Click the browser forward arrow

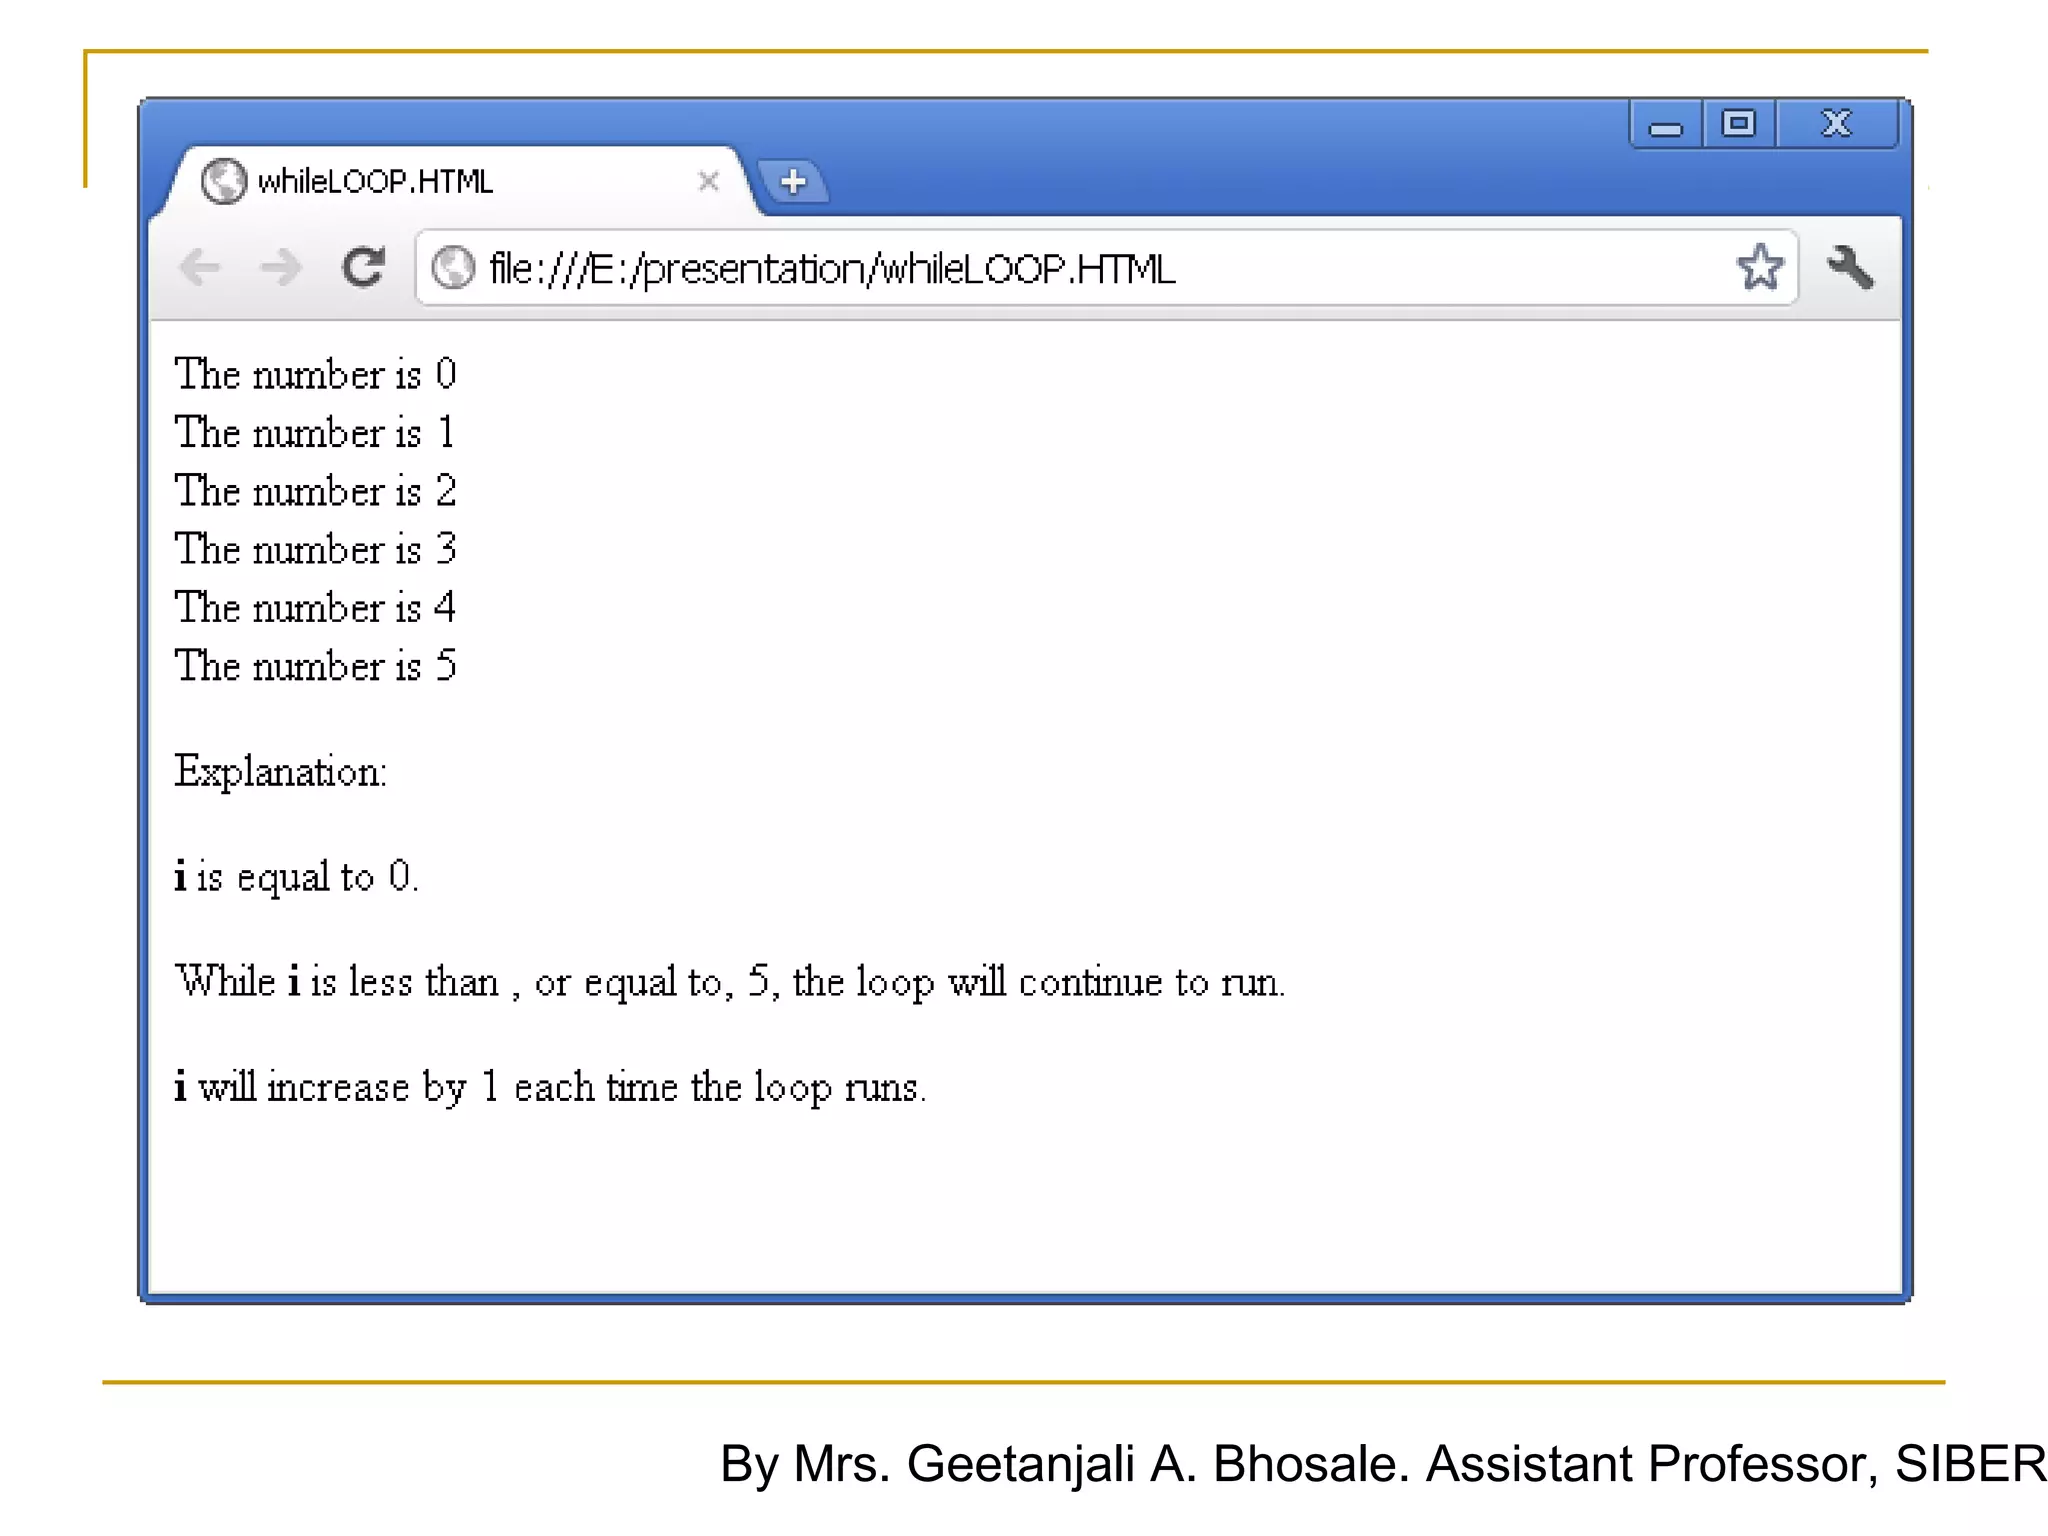coord(280,267)
